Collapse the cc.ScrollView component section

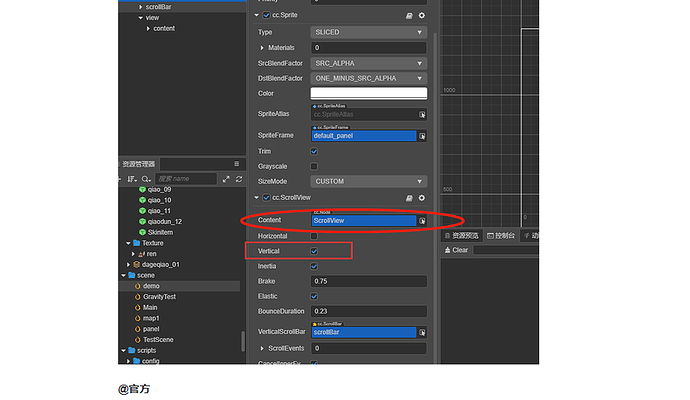click(257, 198)
